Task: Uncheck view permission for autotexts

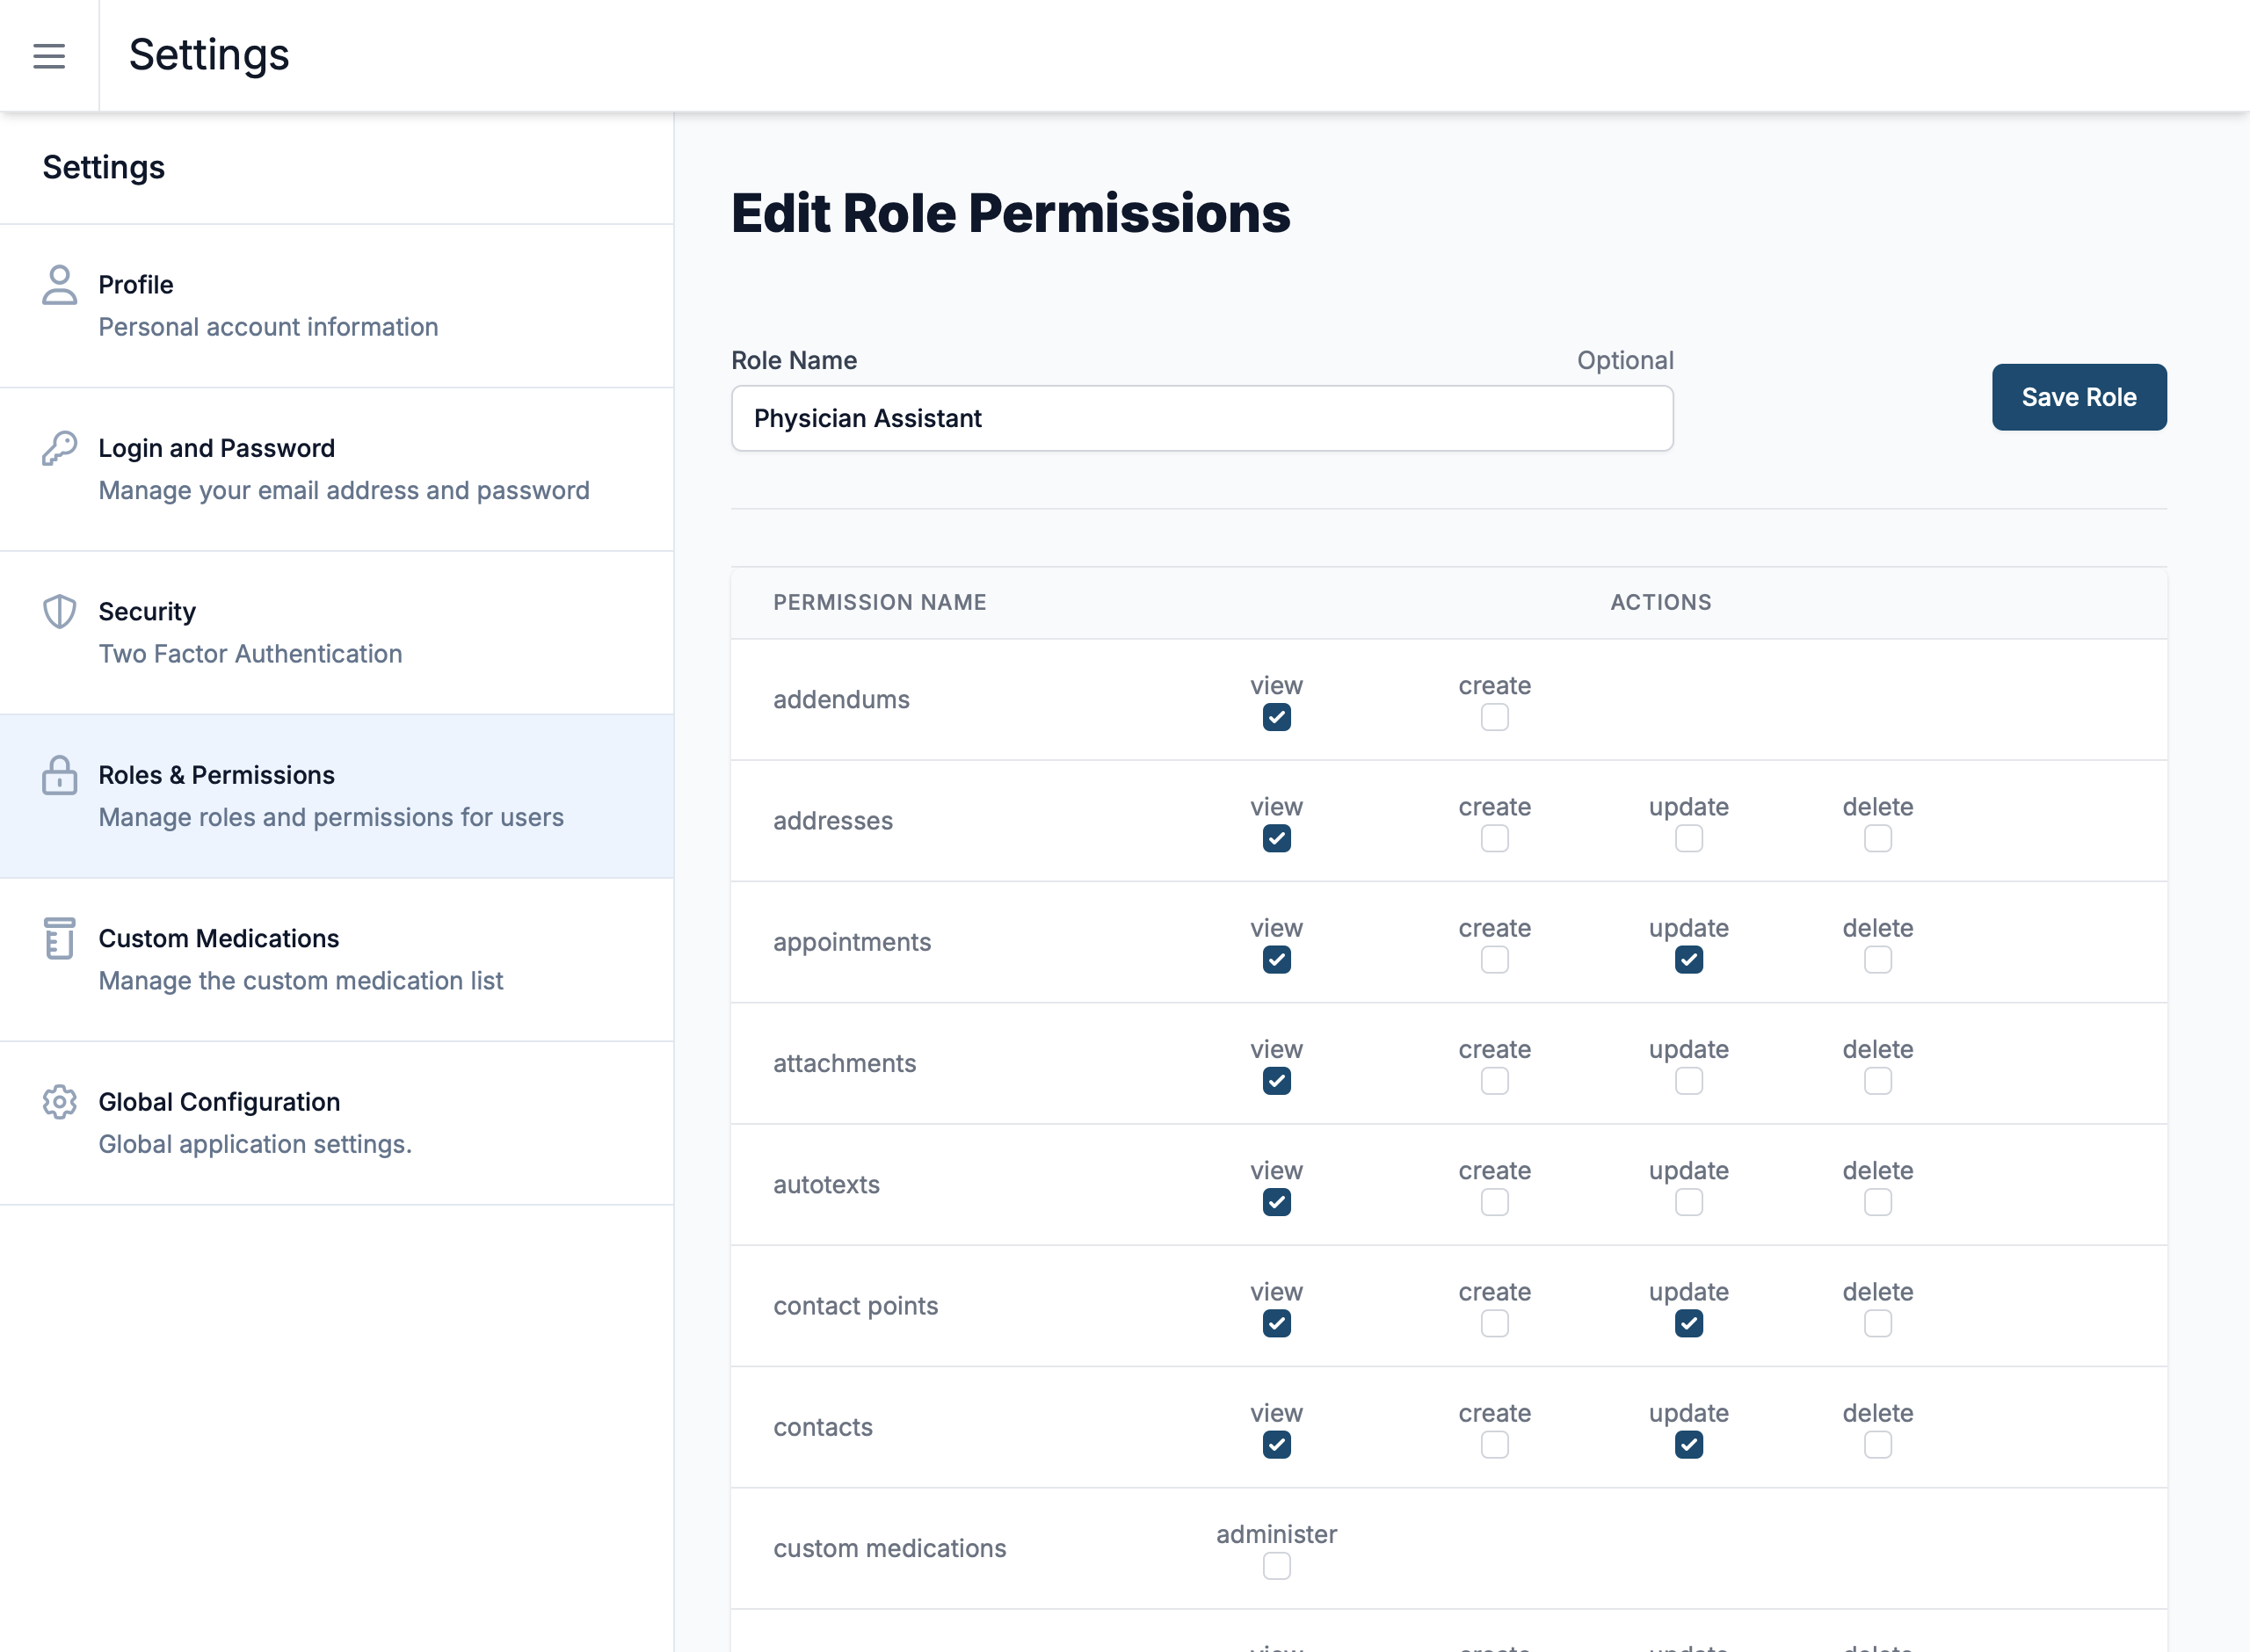Action: pos(1276,1202)
